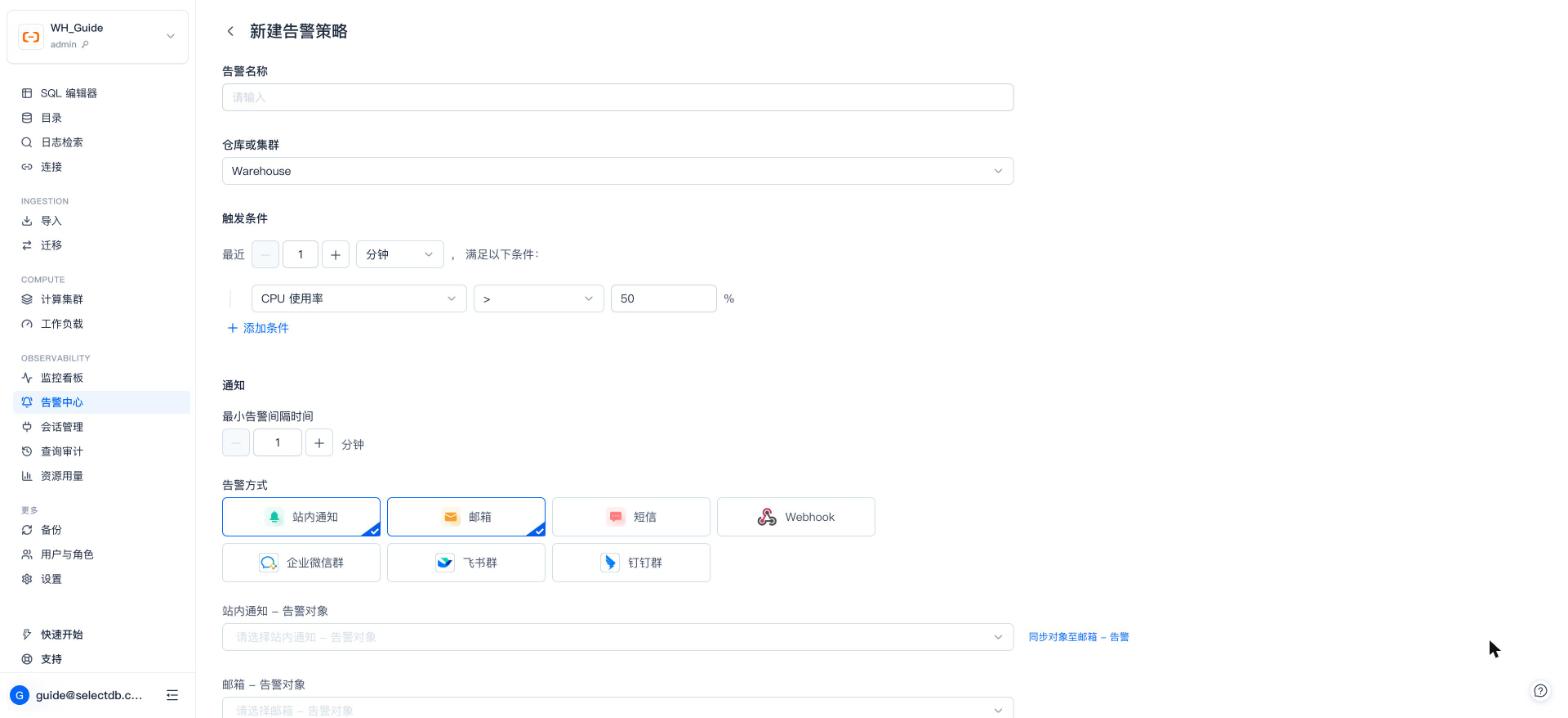The image size is (1568, 718).
Task: Select the 钉钉群 alert method
Action: 631,563
